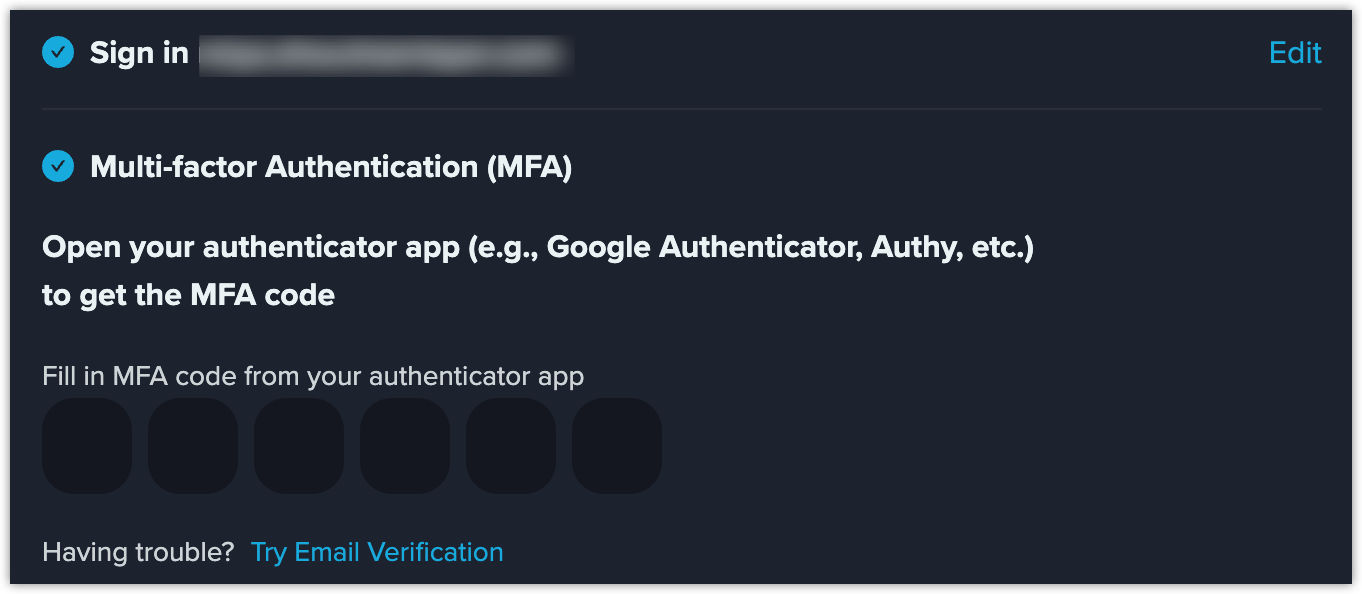Click the 'Having trouble?' text
1362x594 pixels.
click(x=138, y=552)
